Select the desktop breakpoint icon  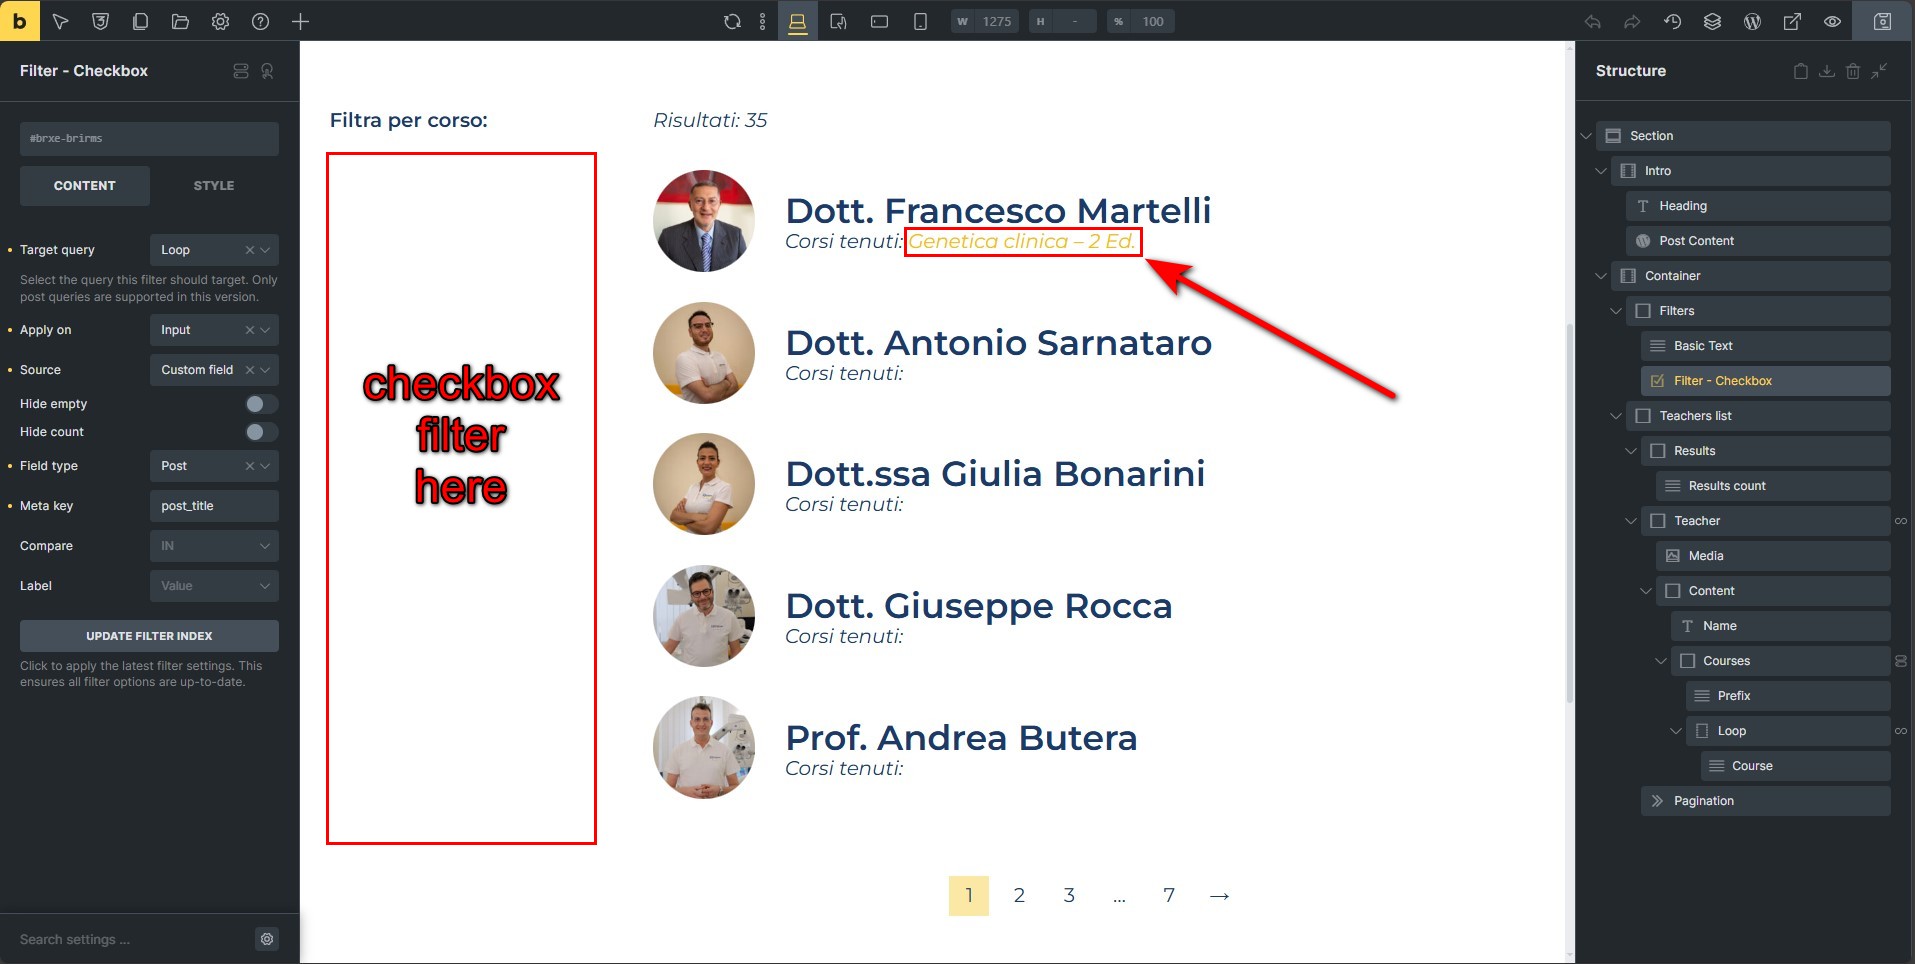coord(797,21)
